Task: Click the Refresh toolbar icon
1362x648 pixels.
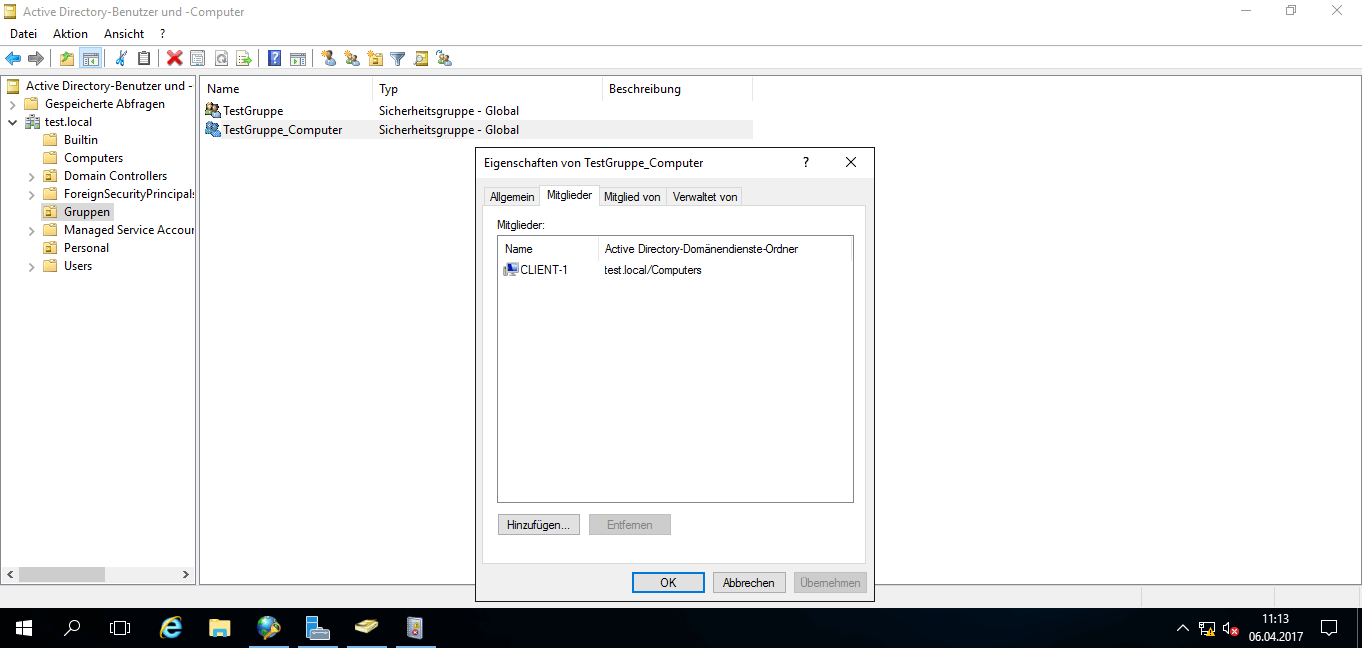Action: pos(221,58)
